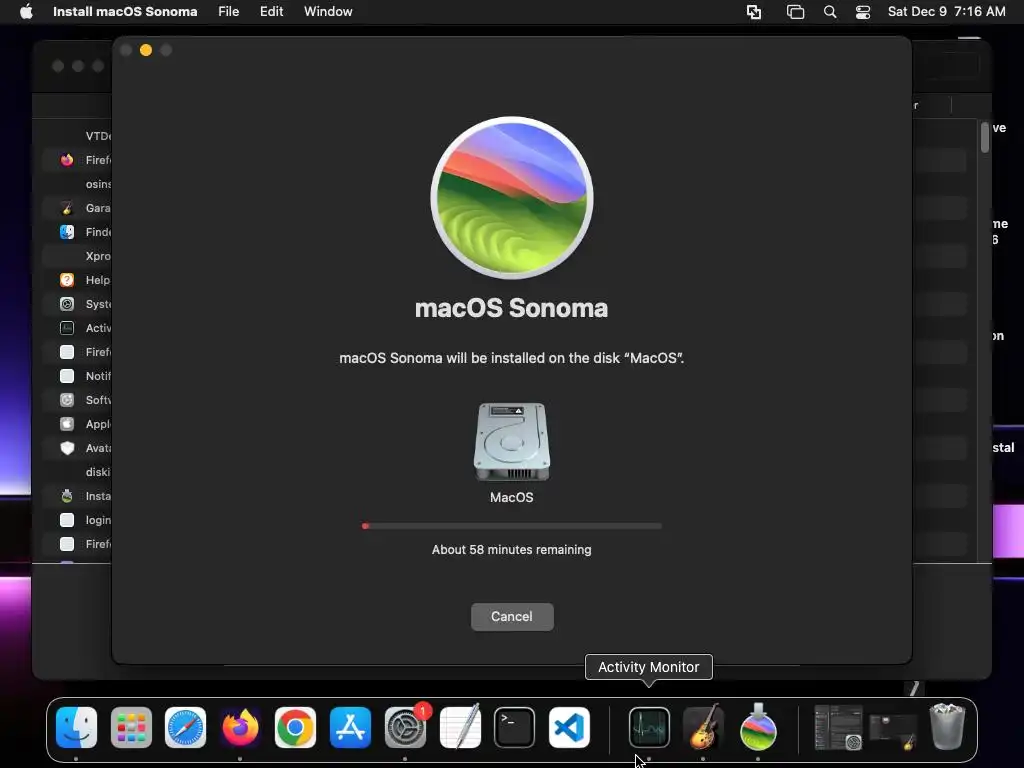
Task: Select the Help process row in Activity Monitor
Action: pyautogui.click(x=77, y=280)
